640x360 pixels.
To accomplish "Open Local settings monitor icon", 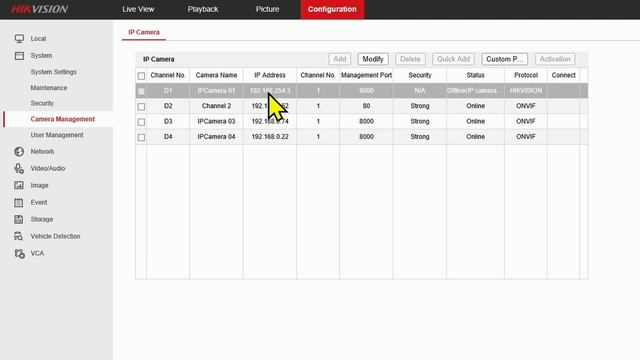I will (19, 38).
